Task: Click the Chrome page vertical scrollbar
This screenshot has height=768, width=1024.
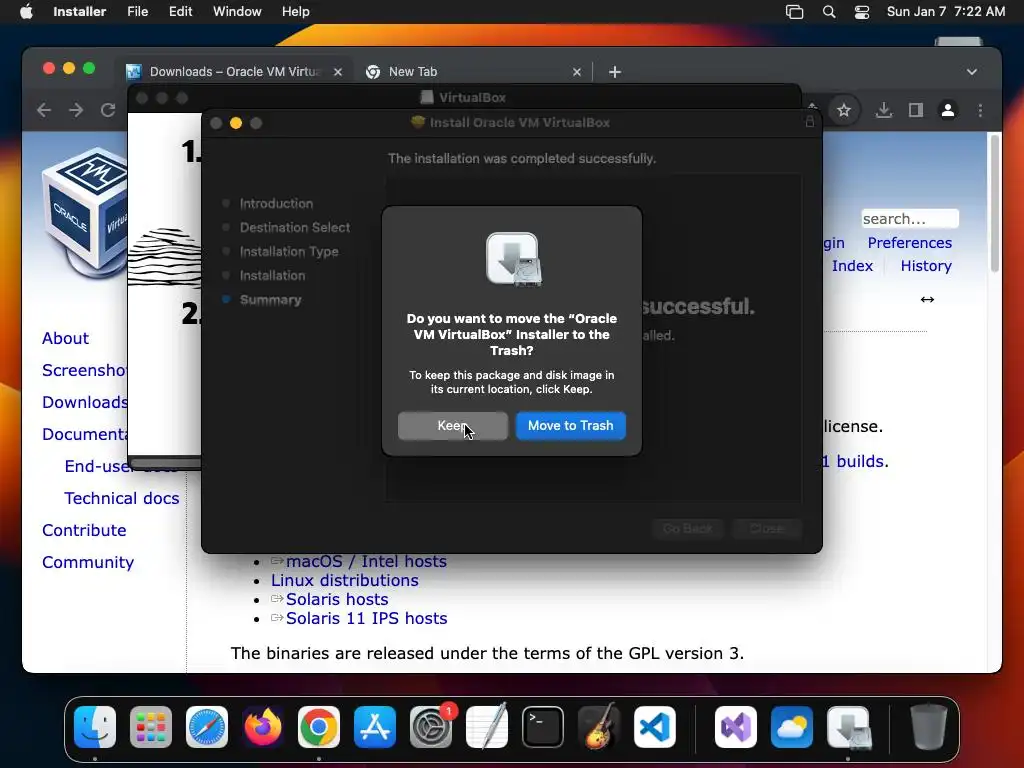Action: [995, 202]
